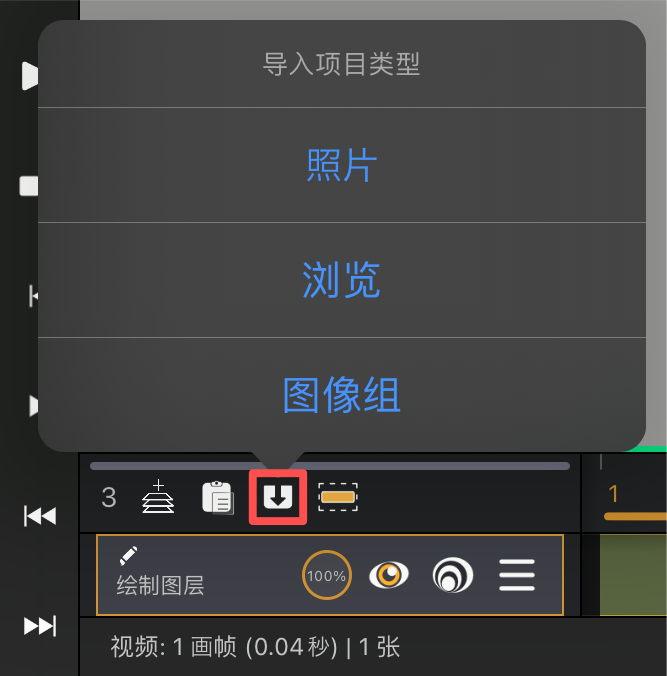Select the green frame cell in timeline
Viewport: 667px width, 676px height.
click(633, 575)
